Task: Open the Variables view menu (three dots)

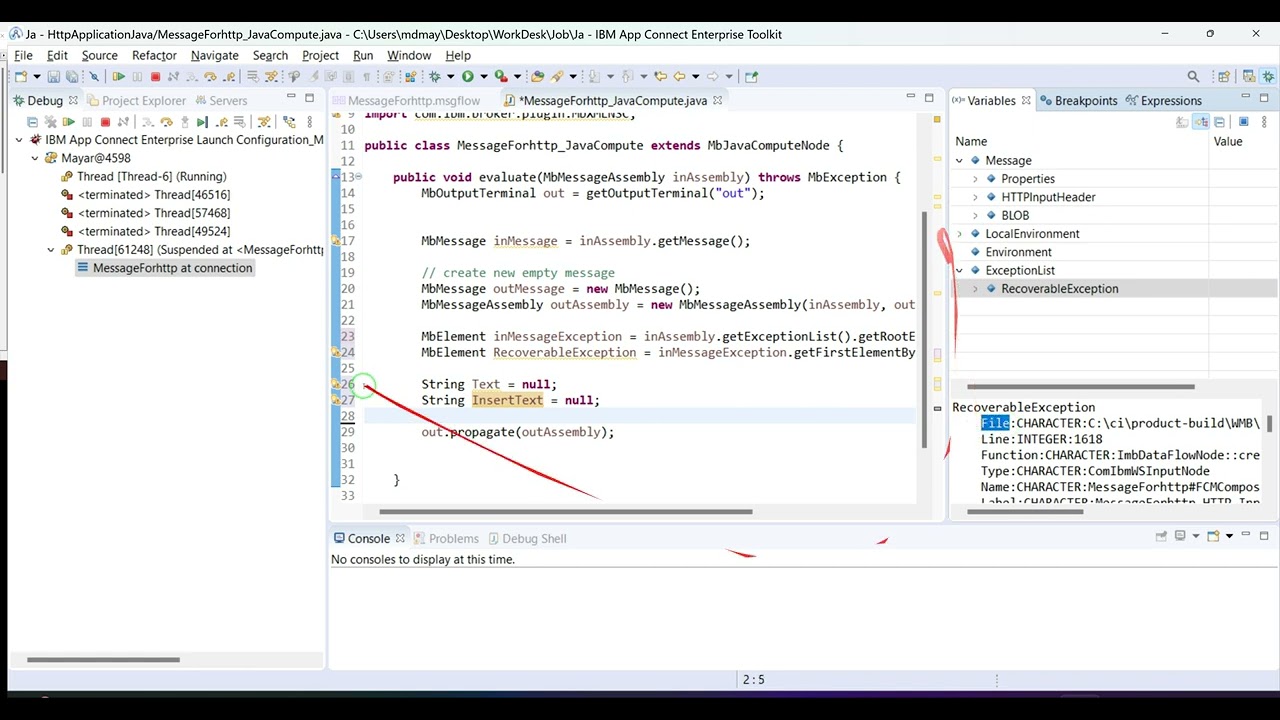Action: point(1264,122)
